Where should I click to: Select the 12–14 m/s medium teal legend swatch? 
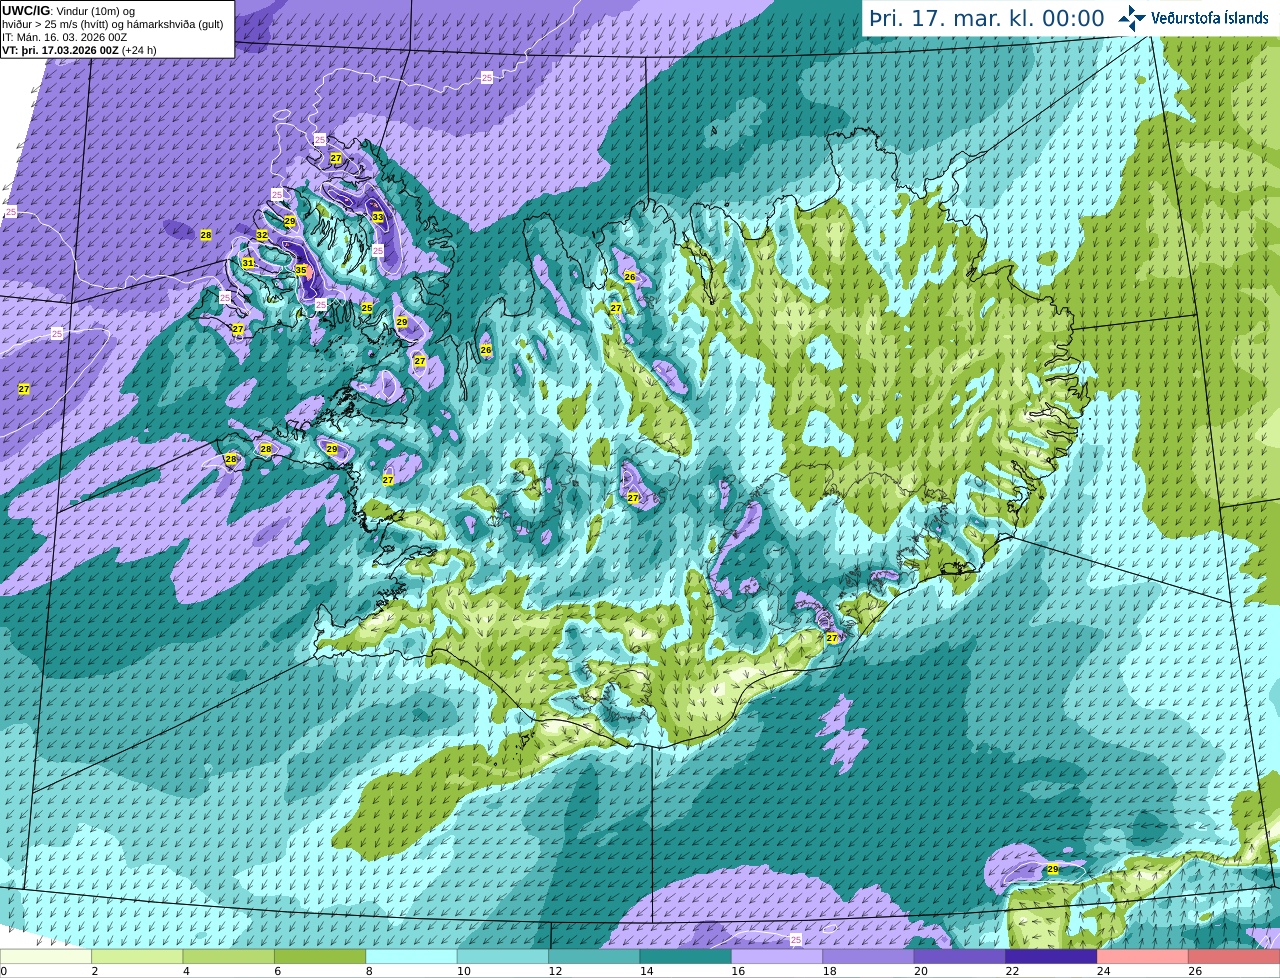594,956
